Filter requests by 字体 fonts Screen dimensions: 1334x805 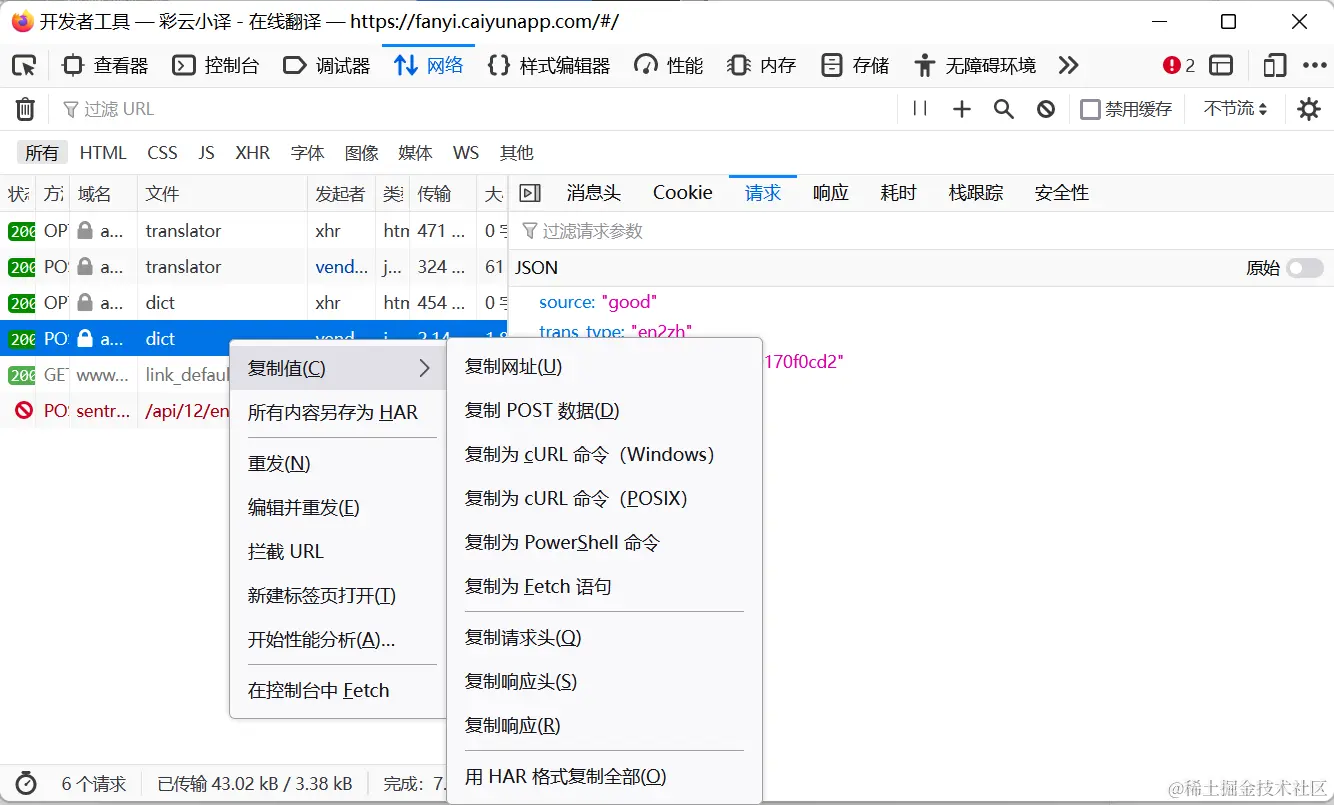[308, 153]
